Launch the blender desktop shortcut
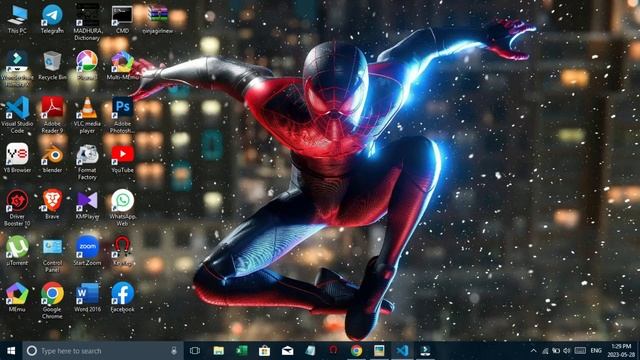 pos(52,158)
